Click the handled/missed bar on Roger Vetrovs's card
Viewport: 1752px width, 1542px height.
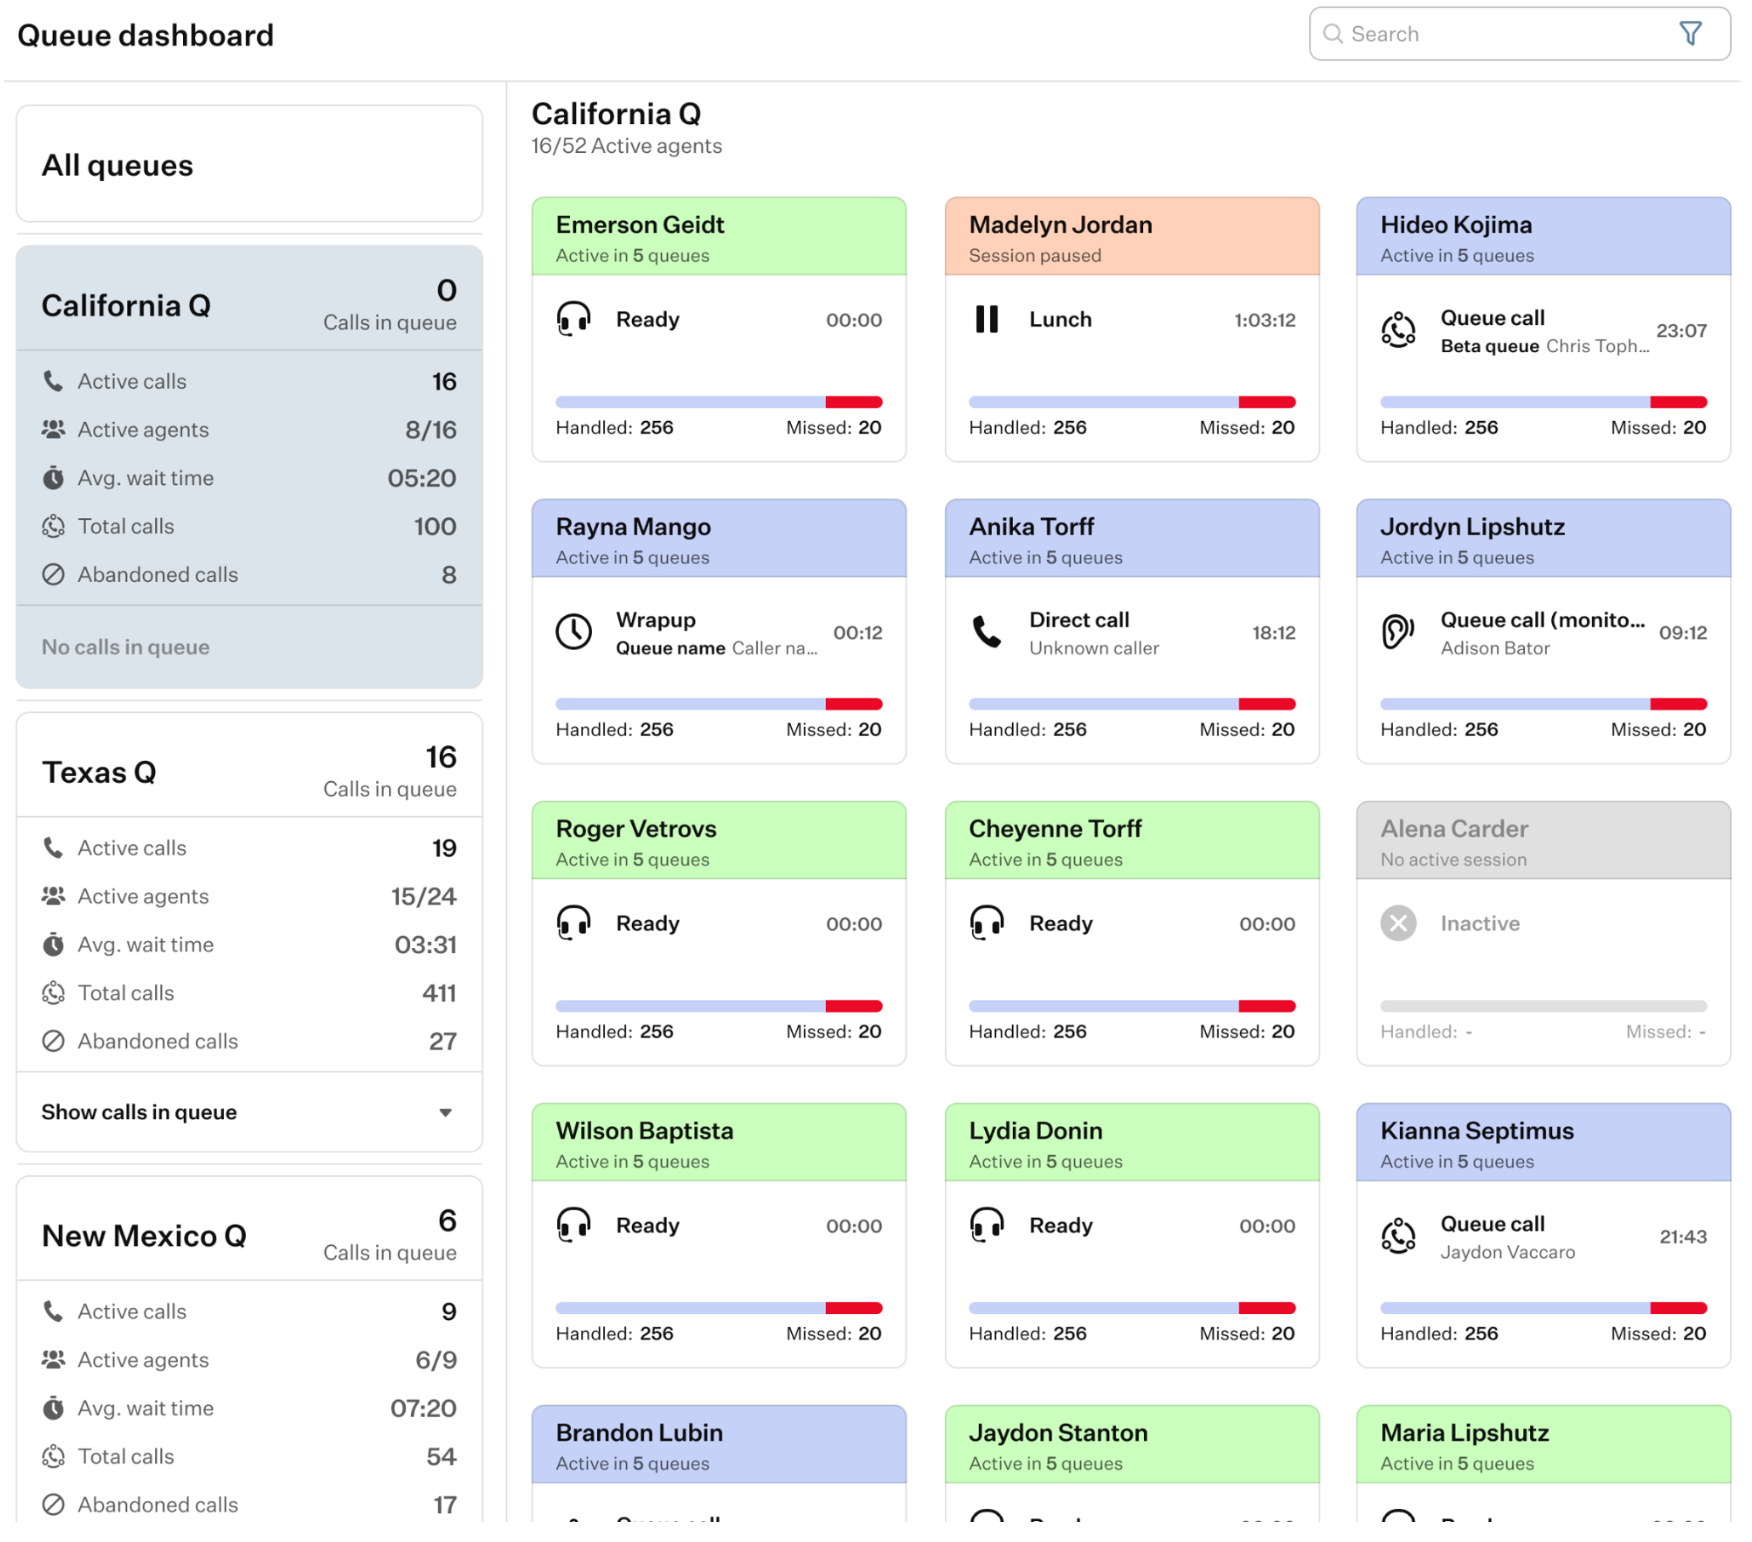718,1006
